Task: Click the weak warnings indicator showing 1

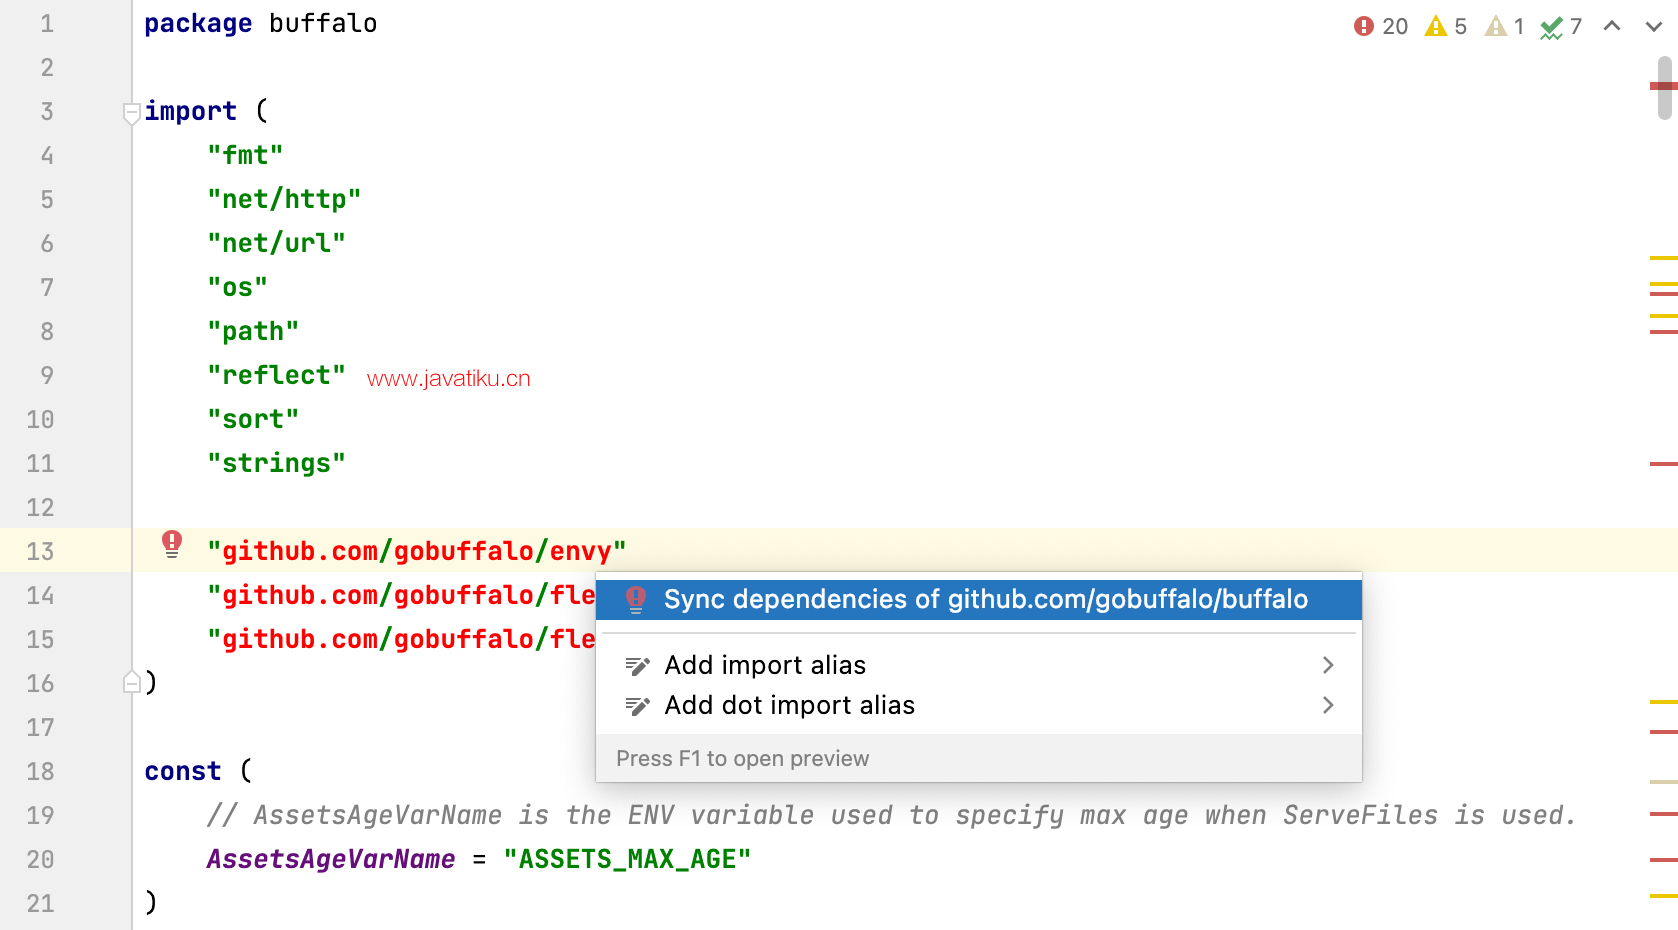Action: tap(1504, 26)
